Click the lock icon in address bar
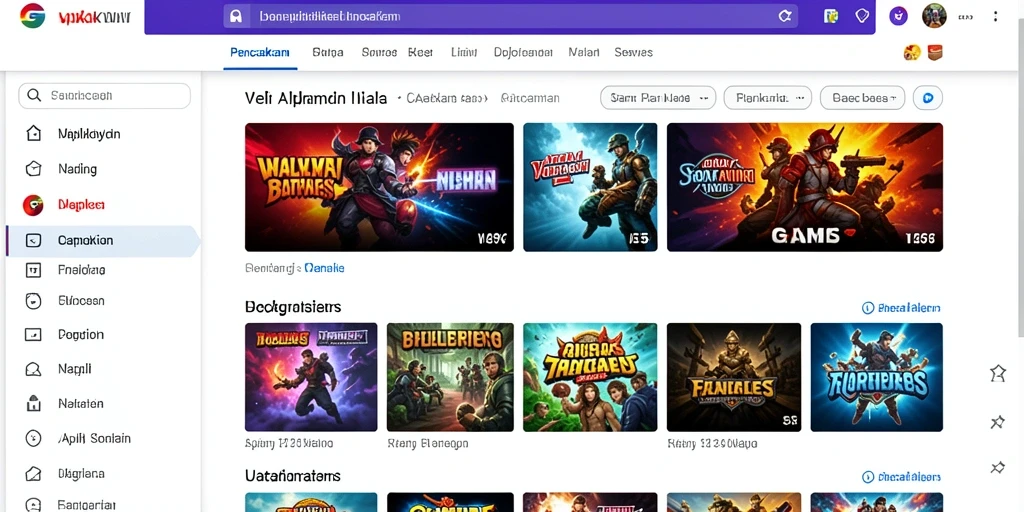Viewport: 1024px width, 512px height. (x=236, y=17)
